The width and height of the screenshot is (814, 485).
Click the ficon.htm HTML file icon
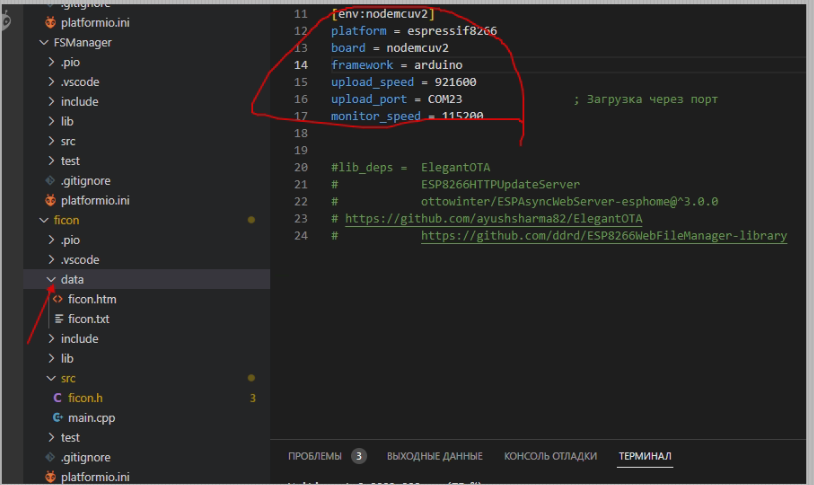point(58,299)
